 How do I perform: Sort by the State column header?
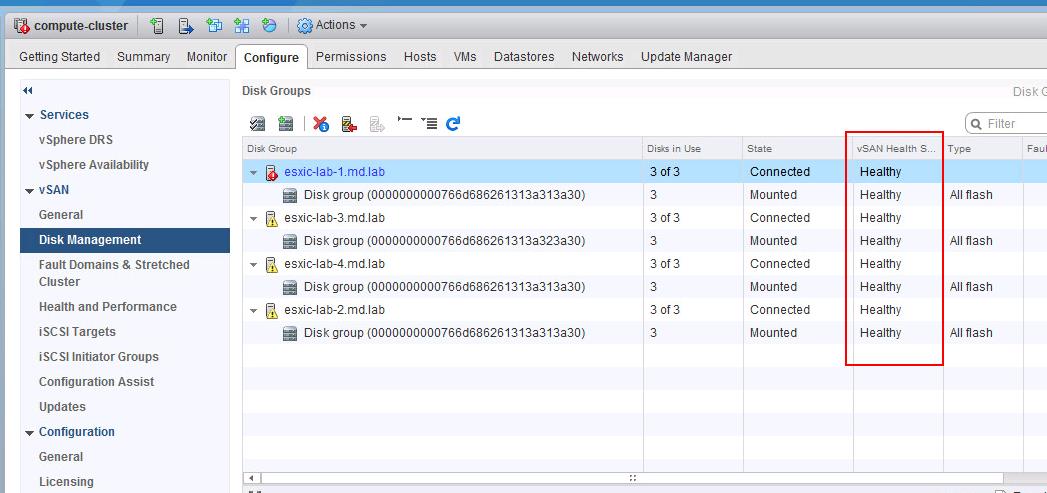click(x=797, y=148)
